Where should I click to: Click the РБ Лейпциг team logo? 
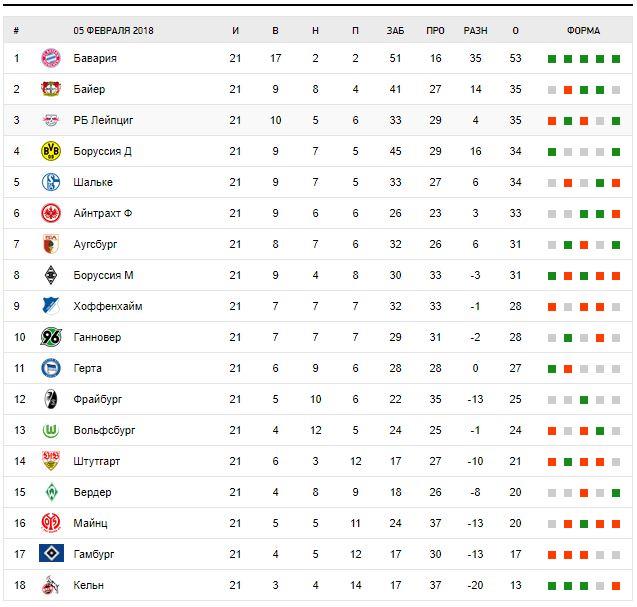(x=50, y=120)
